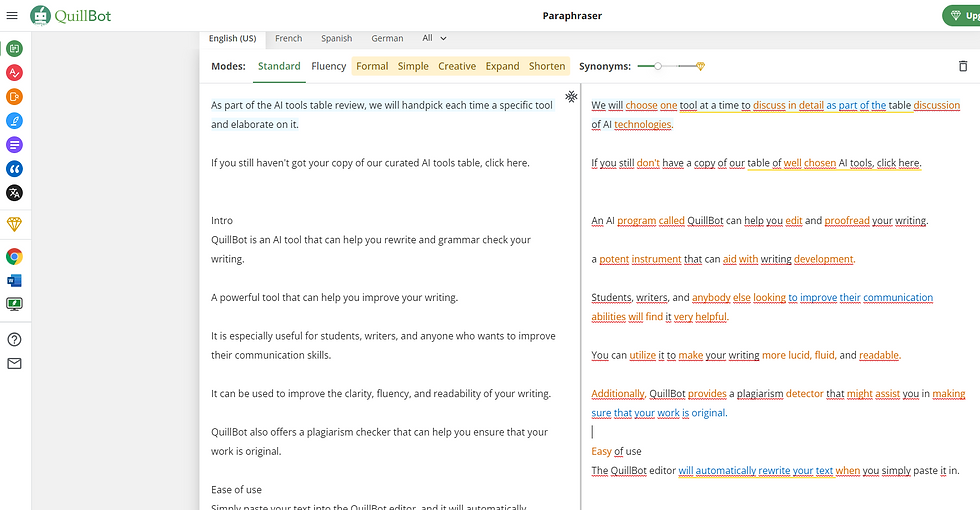
Task: Choose the Creative premium mode
Action: click(457, 66)
